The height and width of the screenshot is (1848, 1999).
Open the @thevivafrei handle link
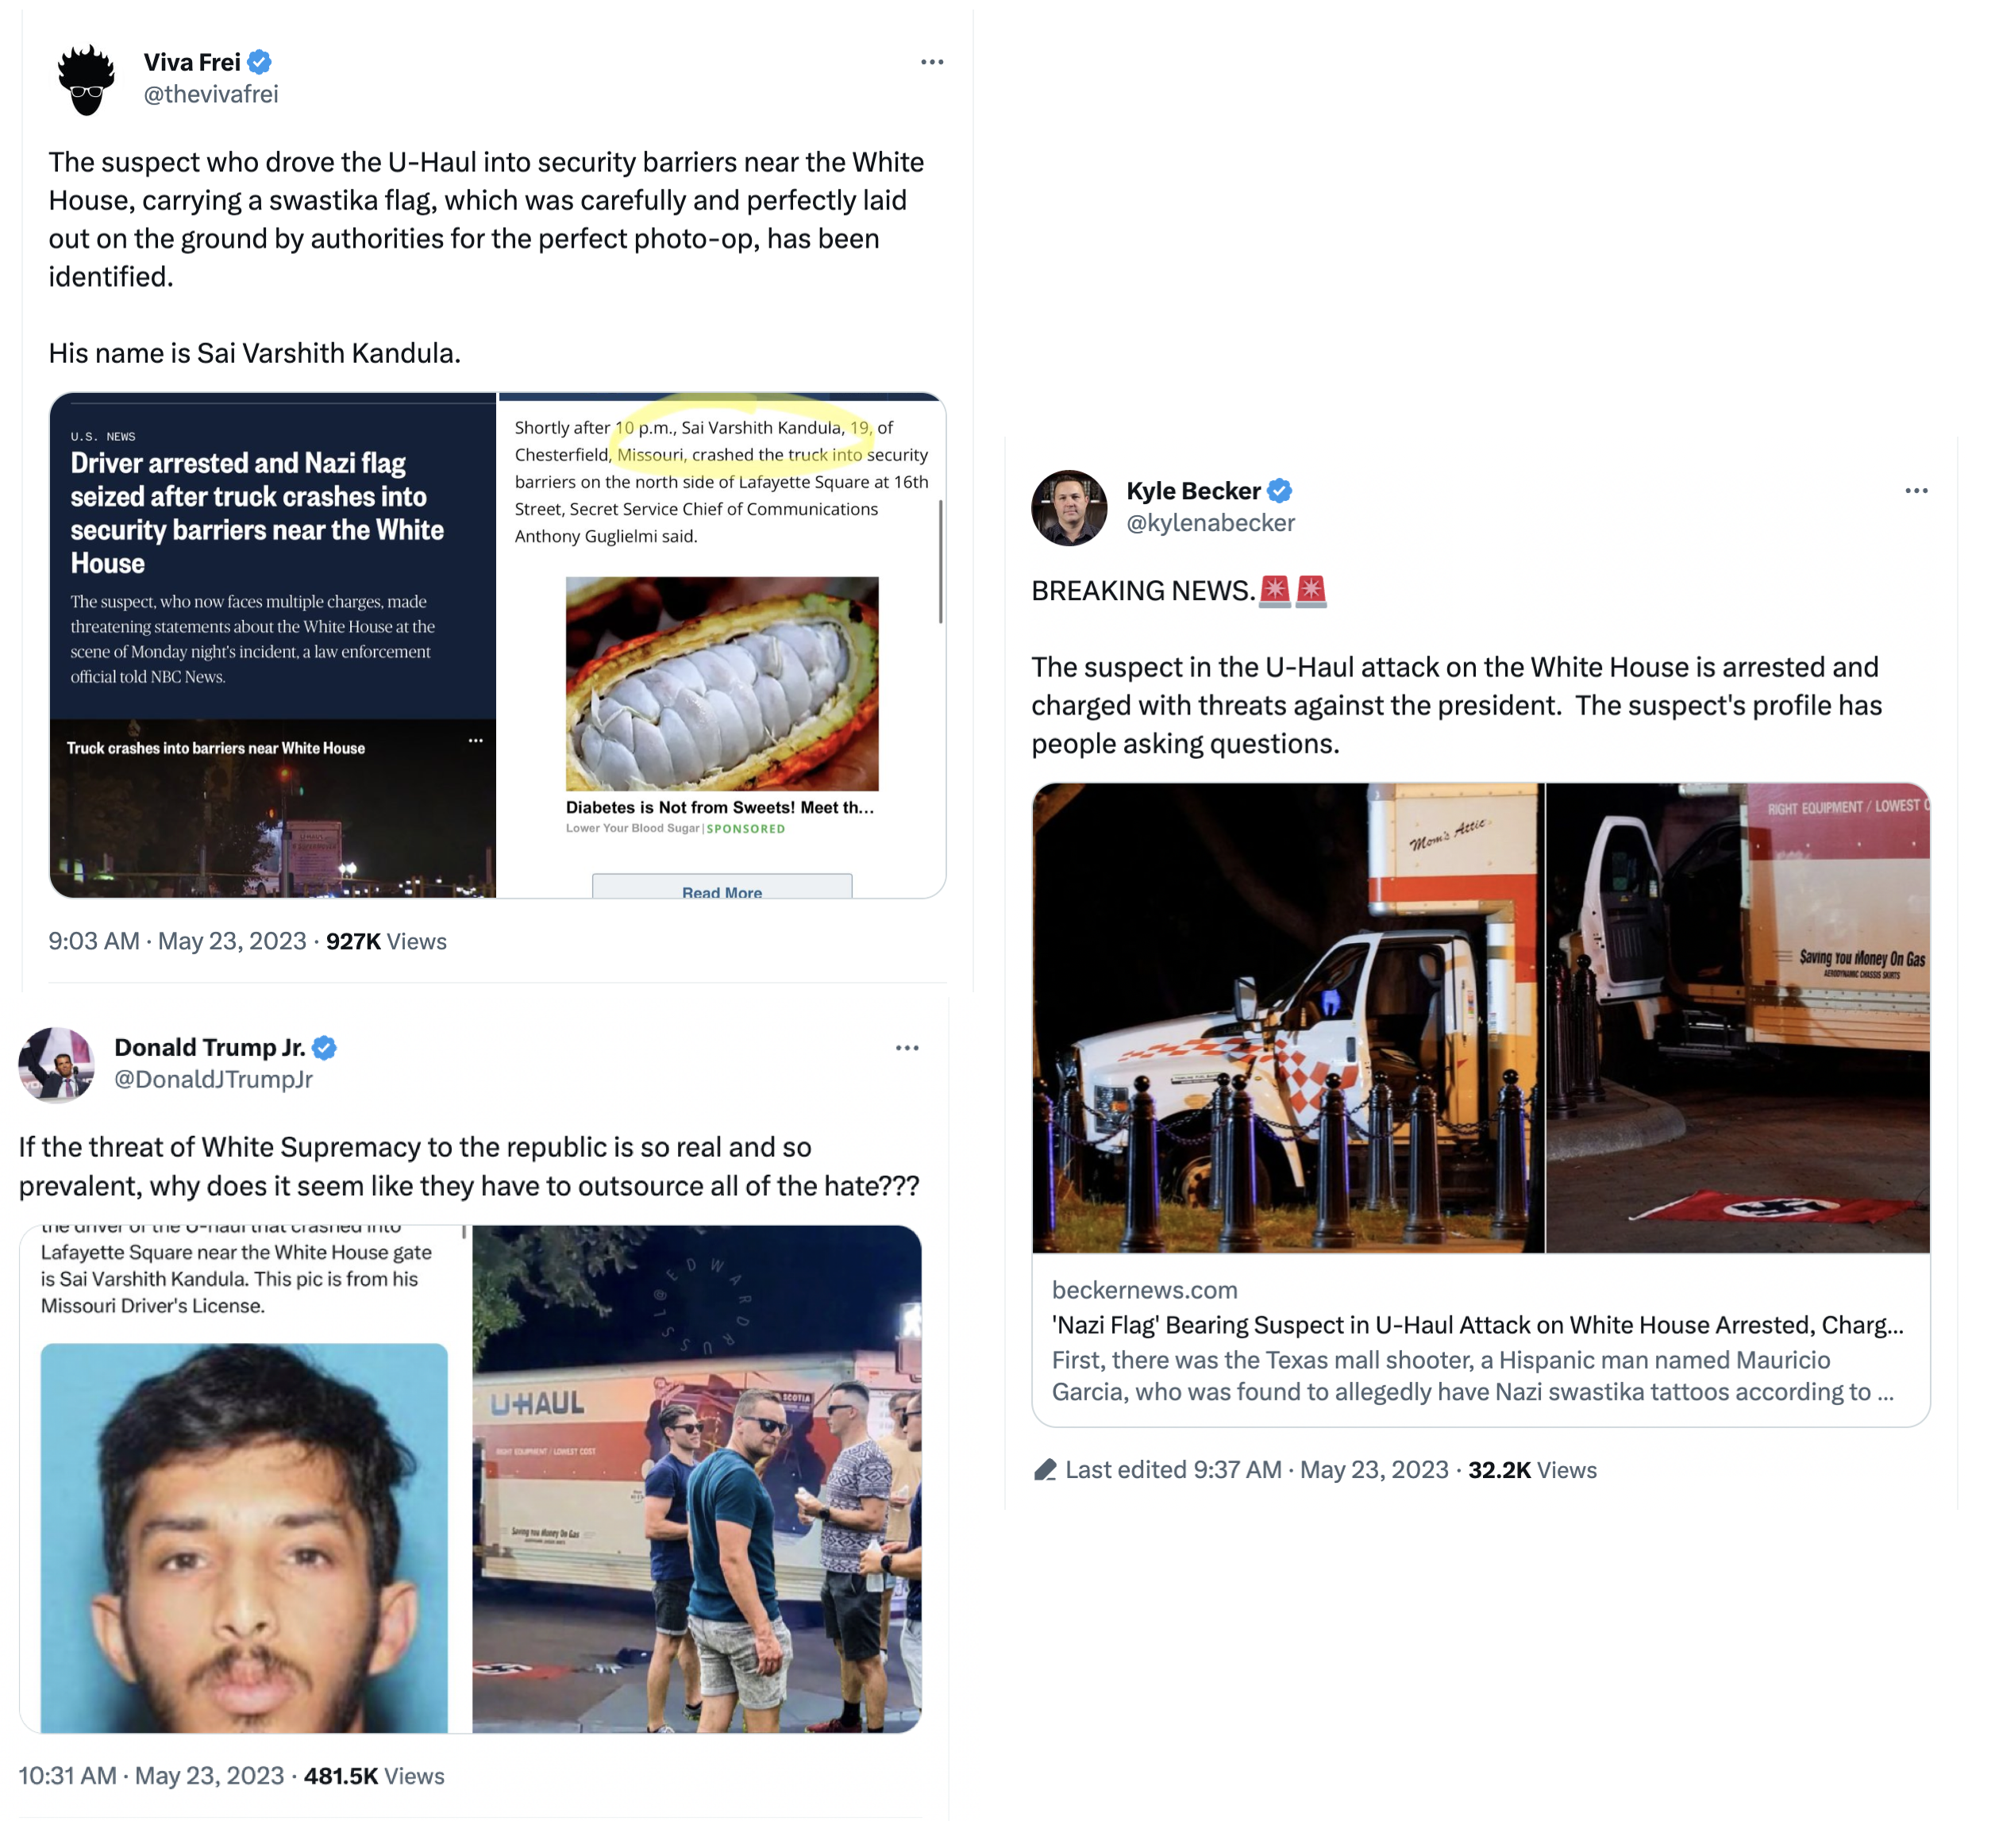point(211,94)
